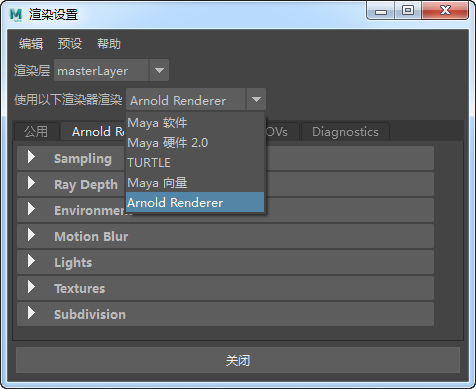Switch to the 公用 tab
476x389 pixels.
pyautogui.click(x=36, y=132)
